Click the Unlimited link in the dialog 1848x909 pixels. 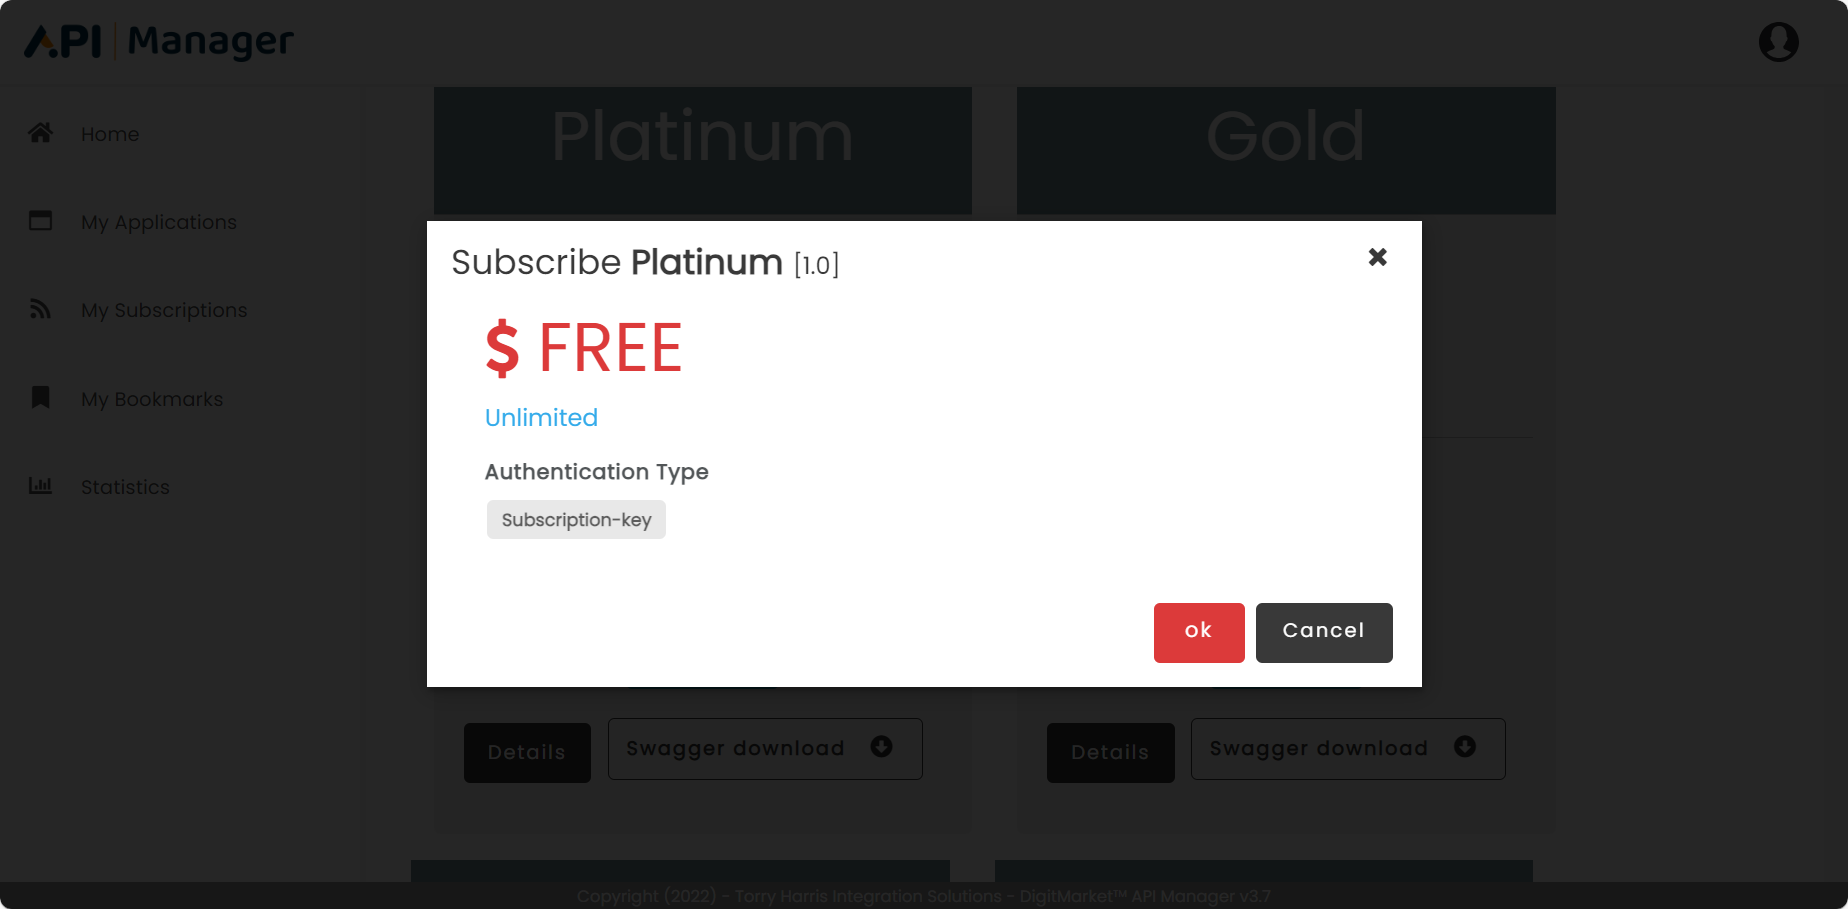[541, 417]
